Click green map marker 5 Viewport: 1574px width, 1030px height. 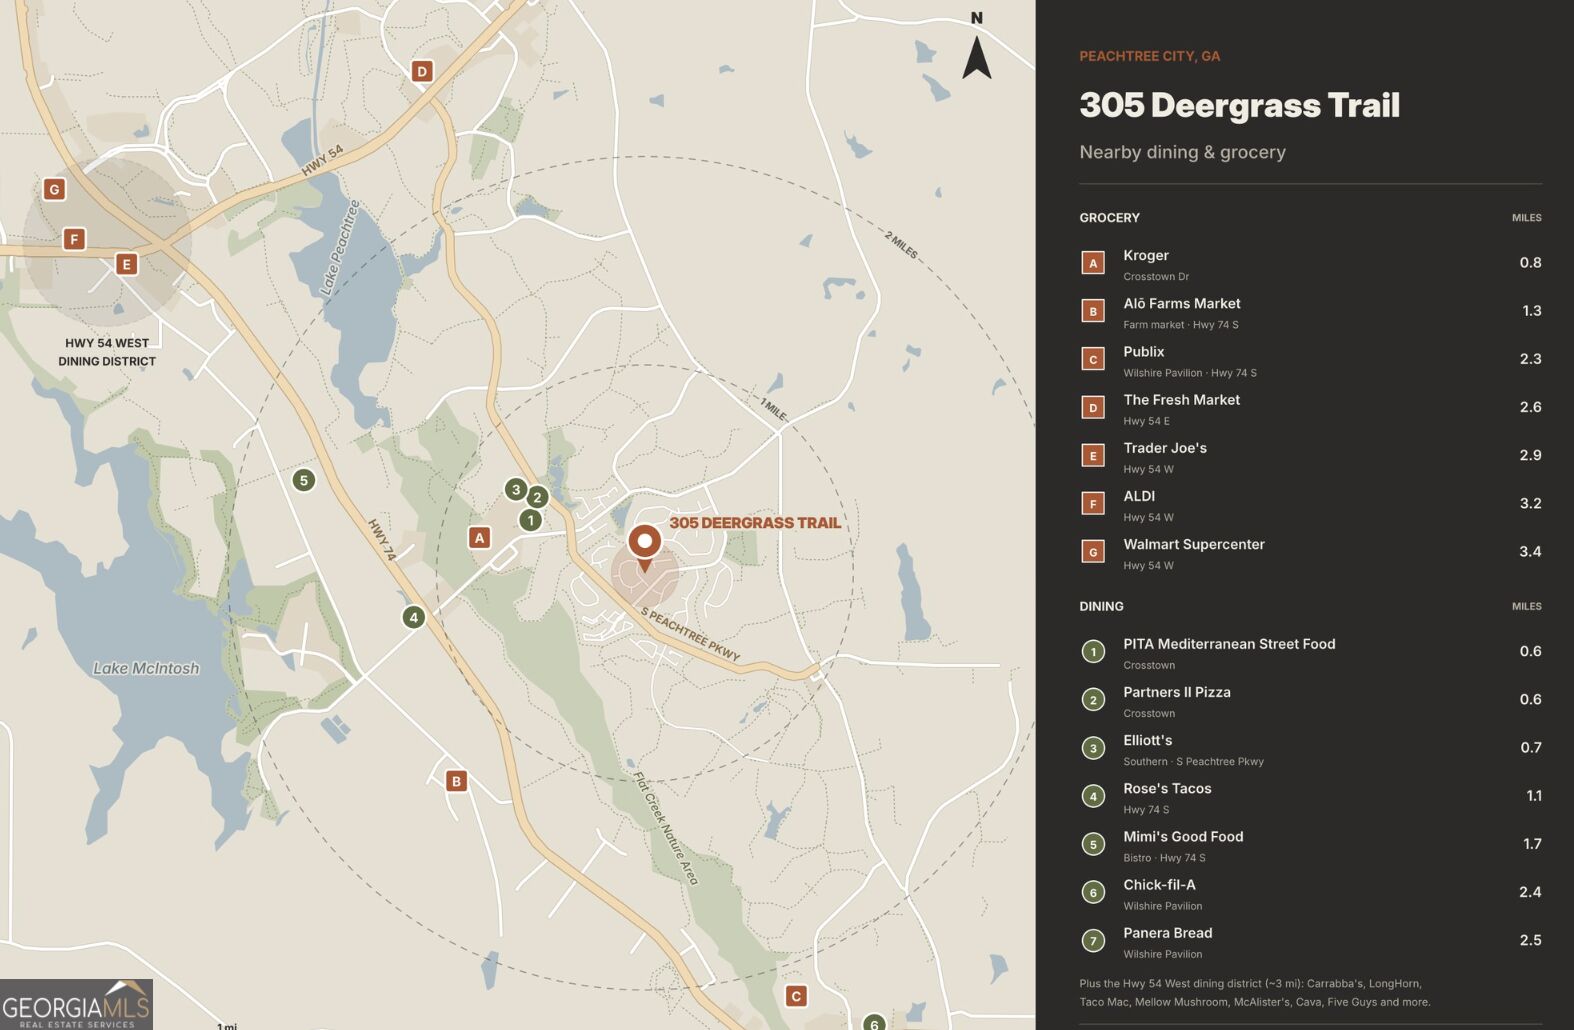click(304, 480)
